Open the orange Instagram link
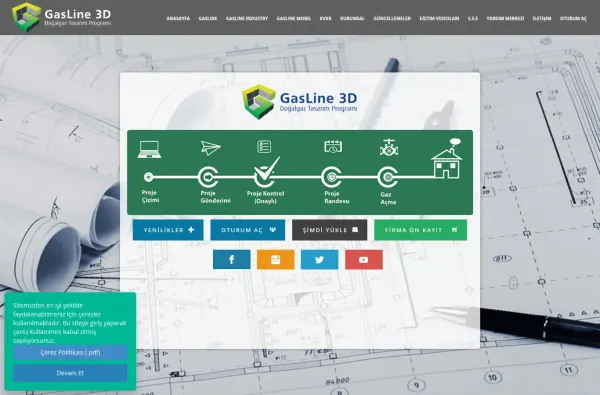The height and width of the screenshot is (395, 600). pos(276,260)
